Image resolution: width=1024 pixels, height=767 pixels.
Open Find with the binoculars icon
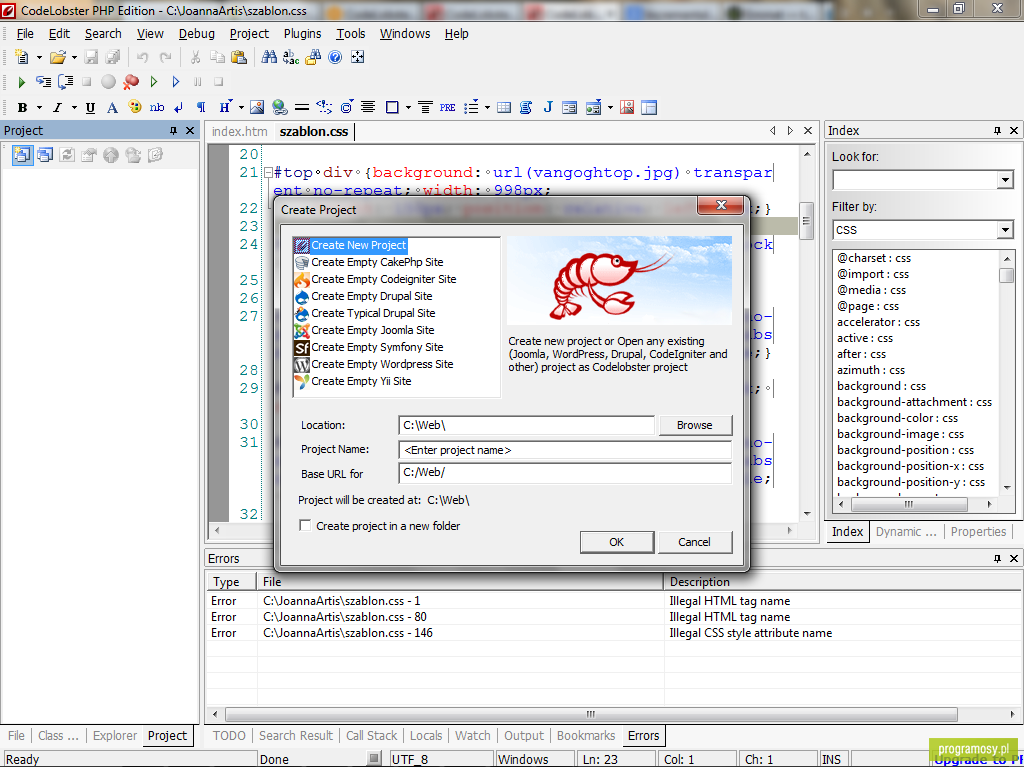click(268, 57)
